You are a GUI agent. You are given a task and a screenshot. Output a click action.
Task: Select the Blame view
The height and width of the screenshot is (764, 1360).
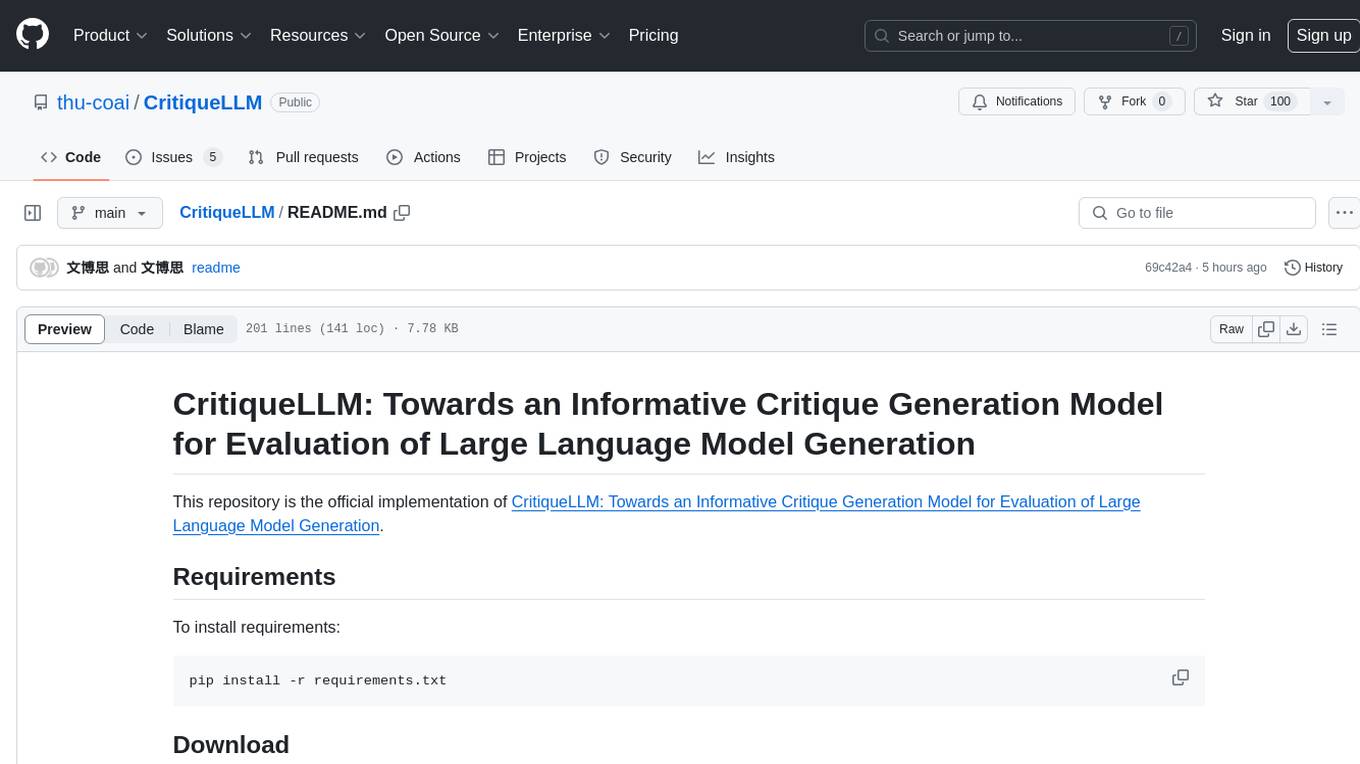click(x=203, y=329)
